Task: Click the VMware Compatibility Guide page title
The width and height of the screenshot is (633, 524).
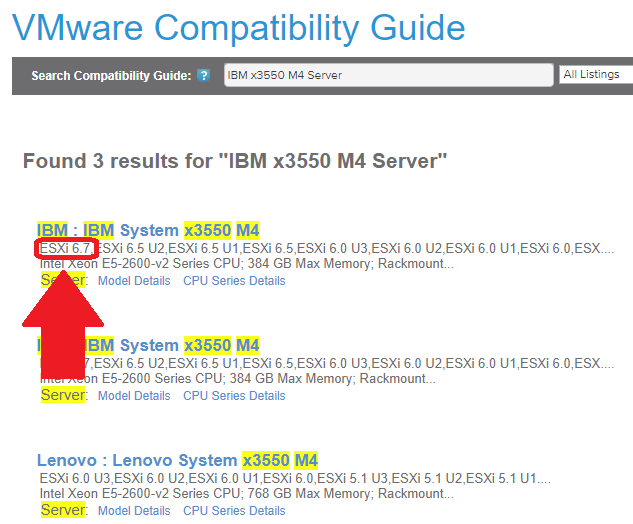Action: point(239,28)
